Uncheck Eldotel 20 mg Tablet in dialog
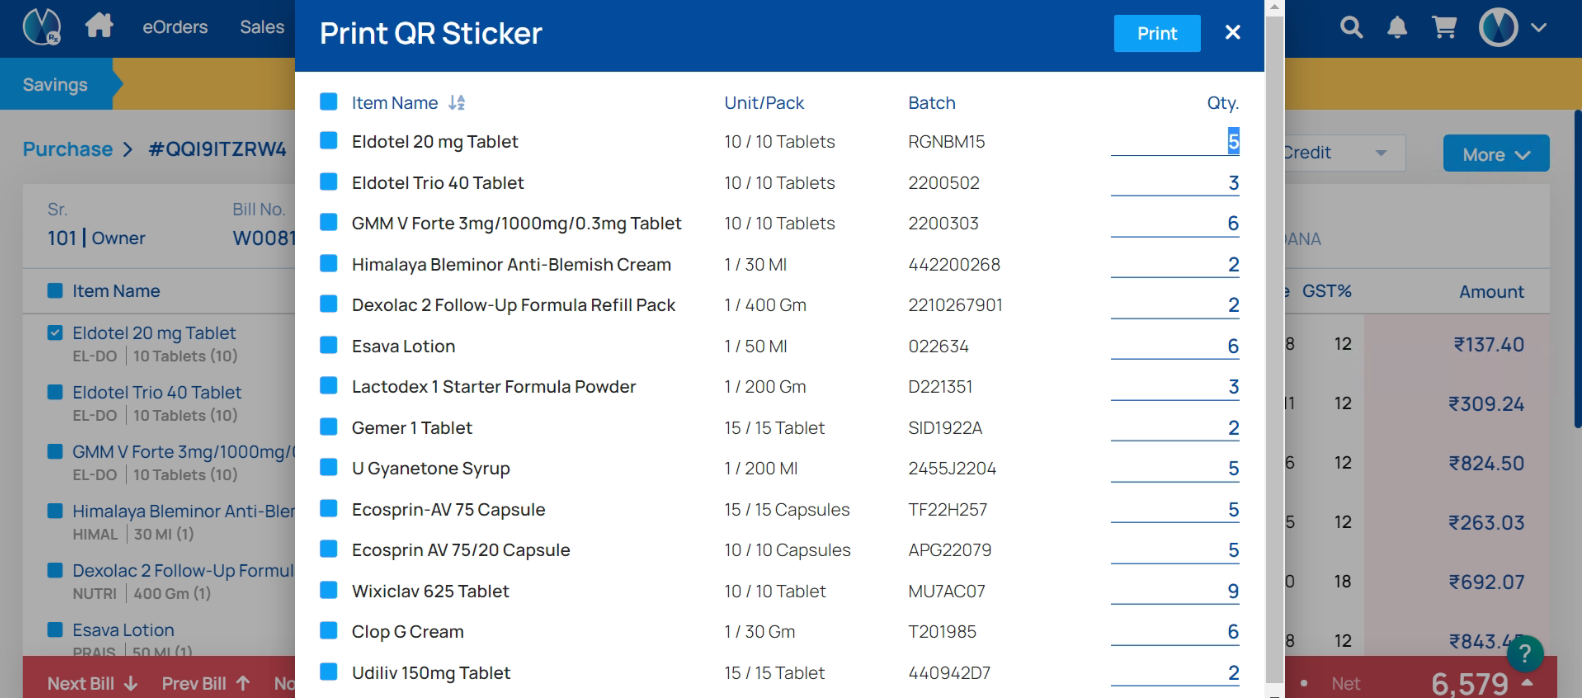Screen dimensions: 1582x698 (x=328, y=141)
